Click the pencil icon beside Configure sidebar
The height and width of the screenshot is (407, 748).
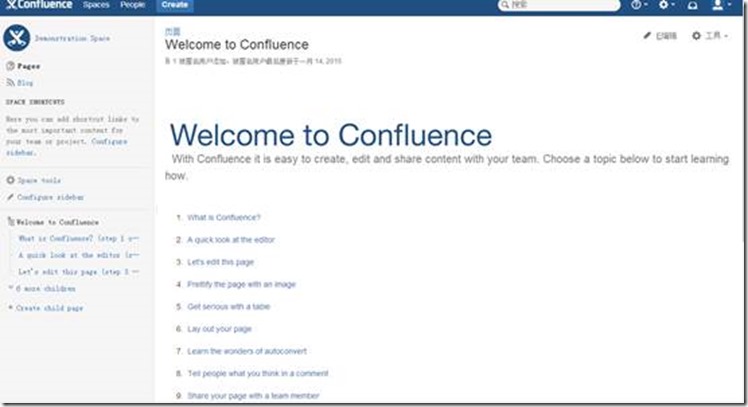[10, 197]
